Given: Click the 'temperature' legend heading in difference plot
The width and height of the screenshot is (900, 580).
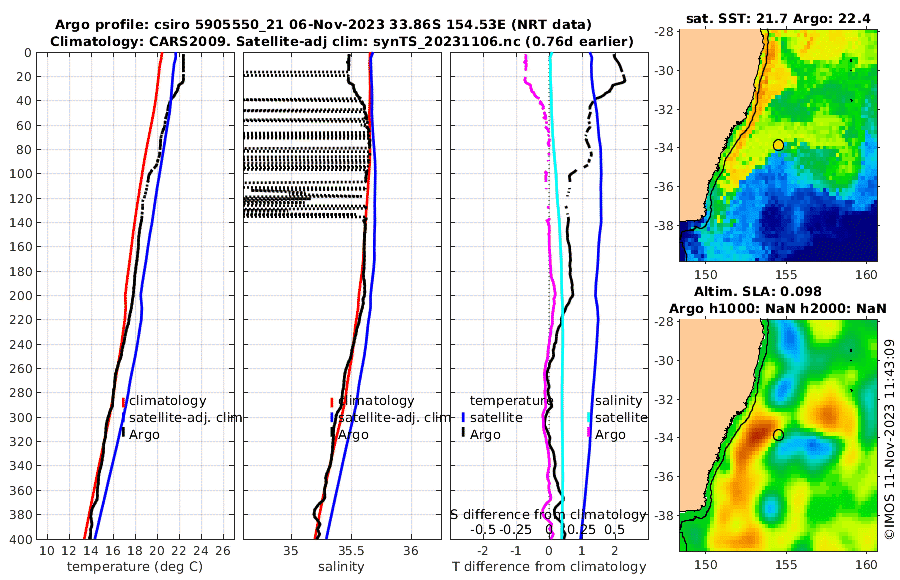Looking at the screenshot, I should click(x=511, y=401).
